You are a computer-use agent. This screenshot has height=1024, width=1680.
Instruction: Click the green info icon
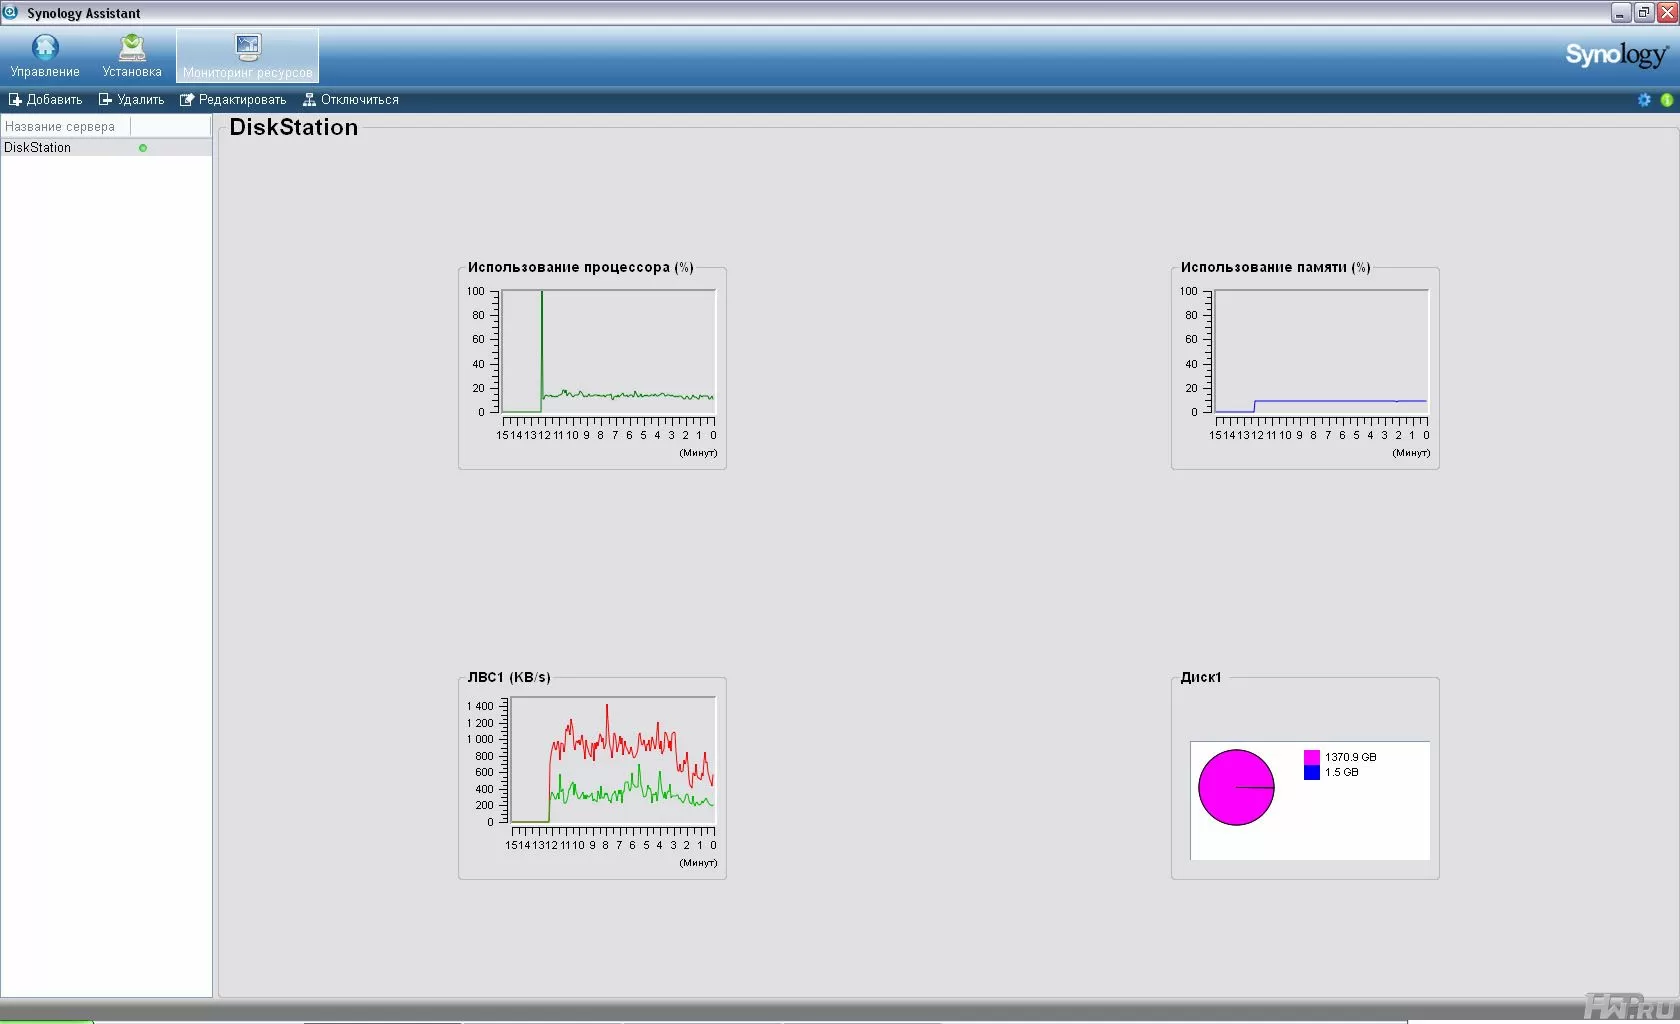(x=1666, y=100)
